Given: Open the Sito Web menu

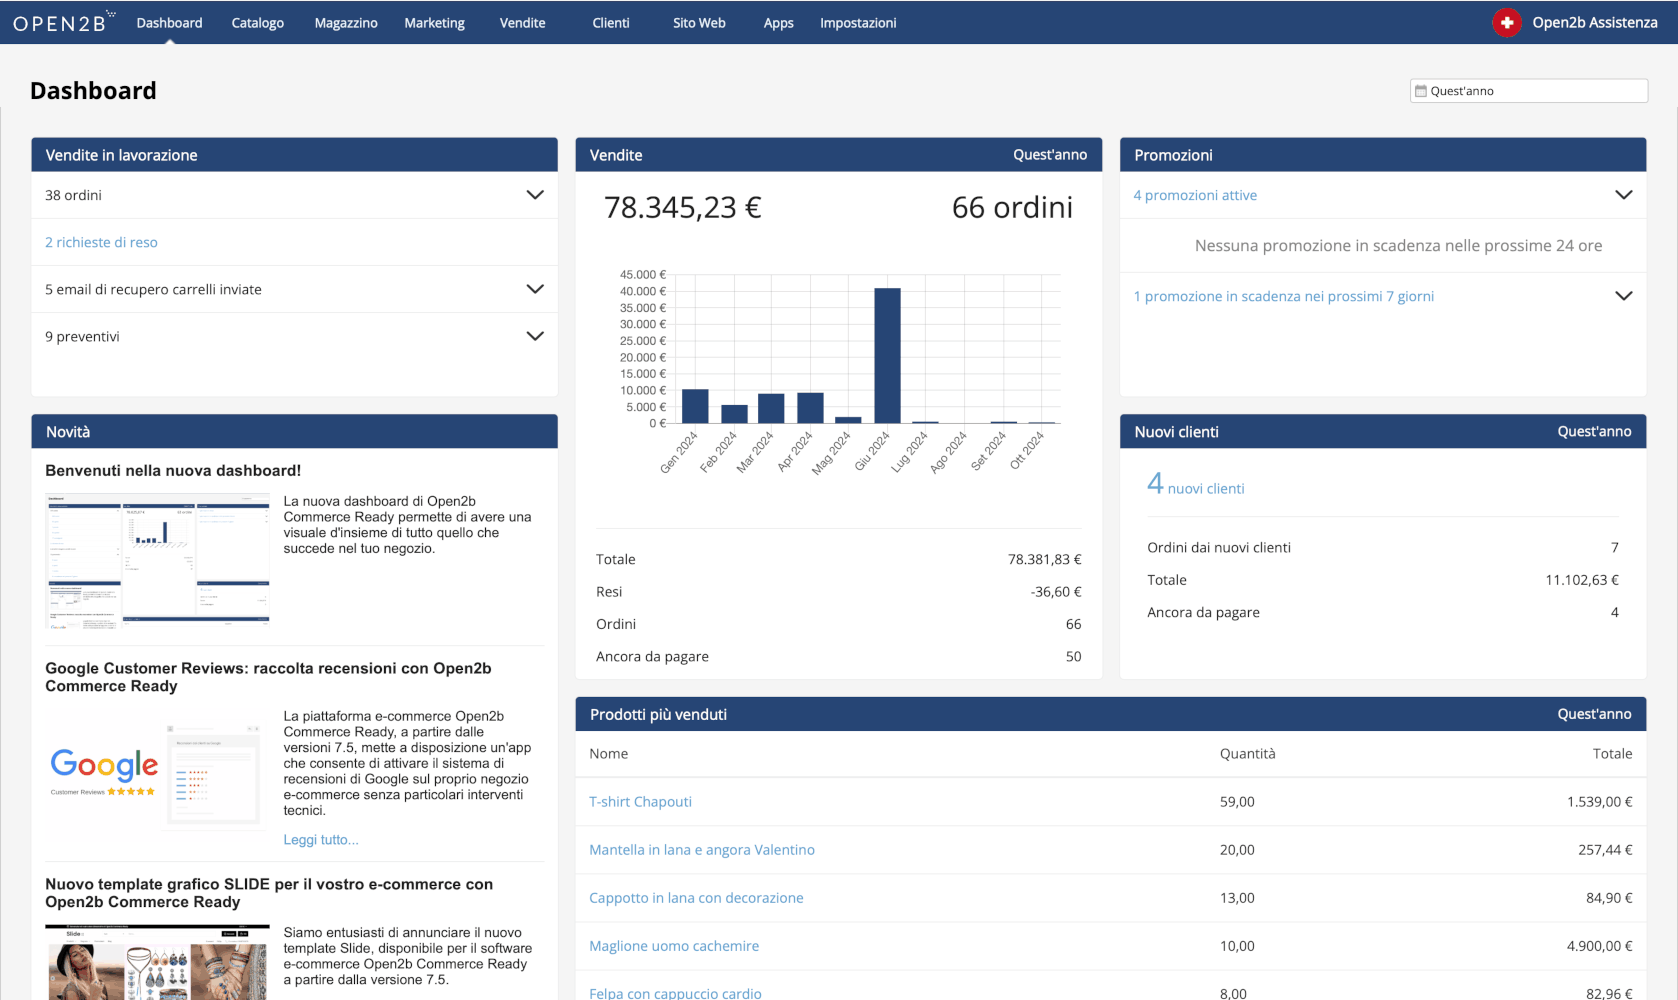Looking at the screenshot, I should point(699,23).
